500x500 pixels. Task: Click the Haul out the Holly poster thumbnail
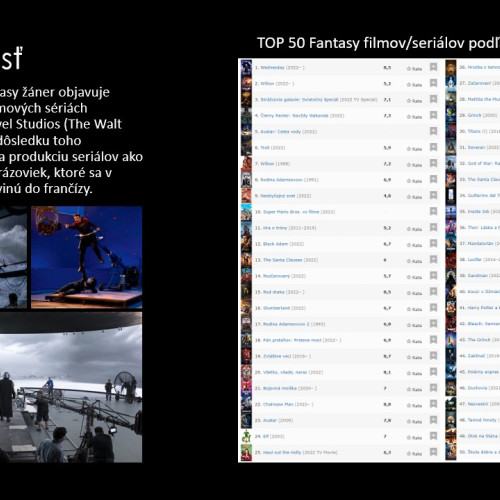point(246,452)
